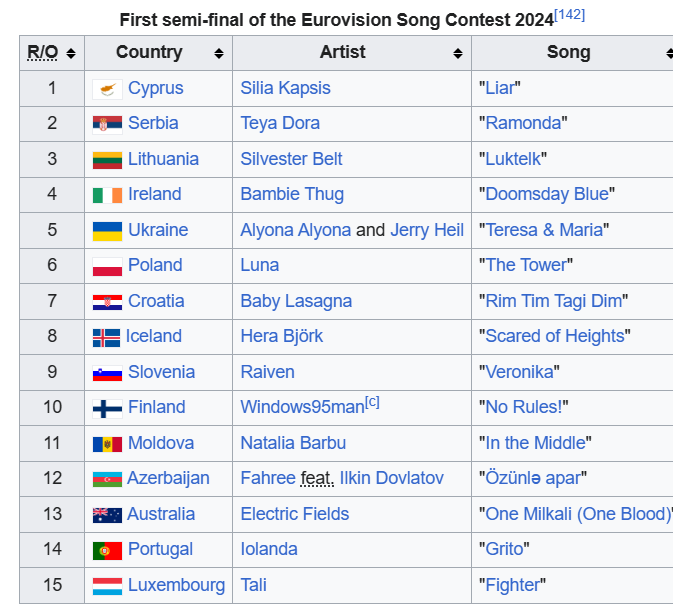Click the Iceland flag icon

(106, 337)
